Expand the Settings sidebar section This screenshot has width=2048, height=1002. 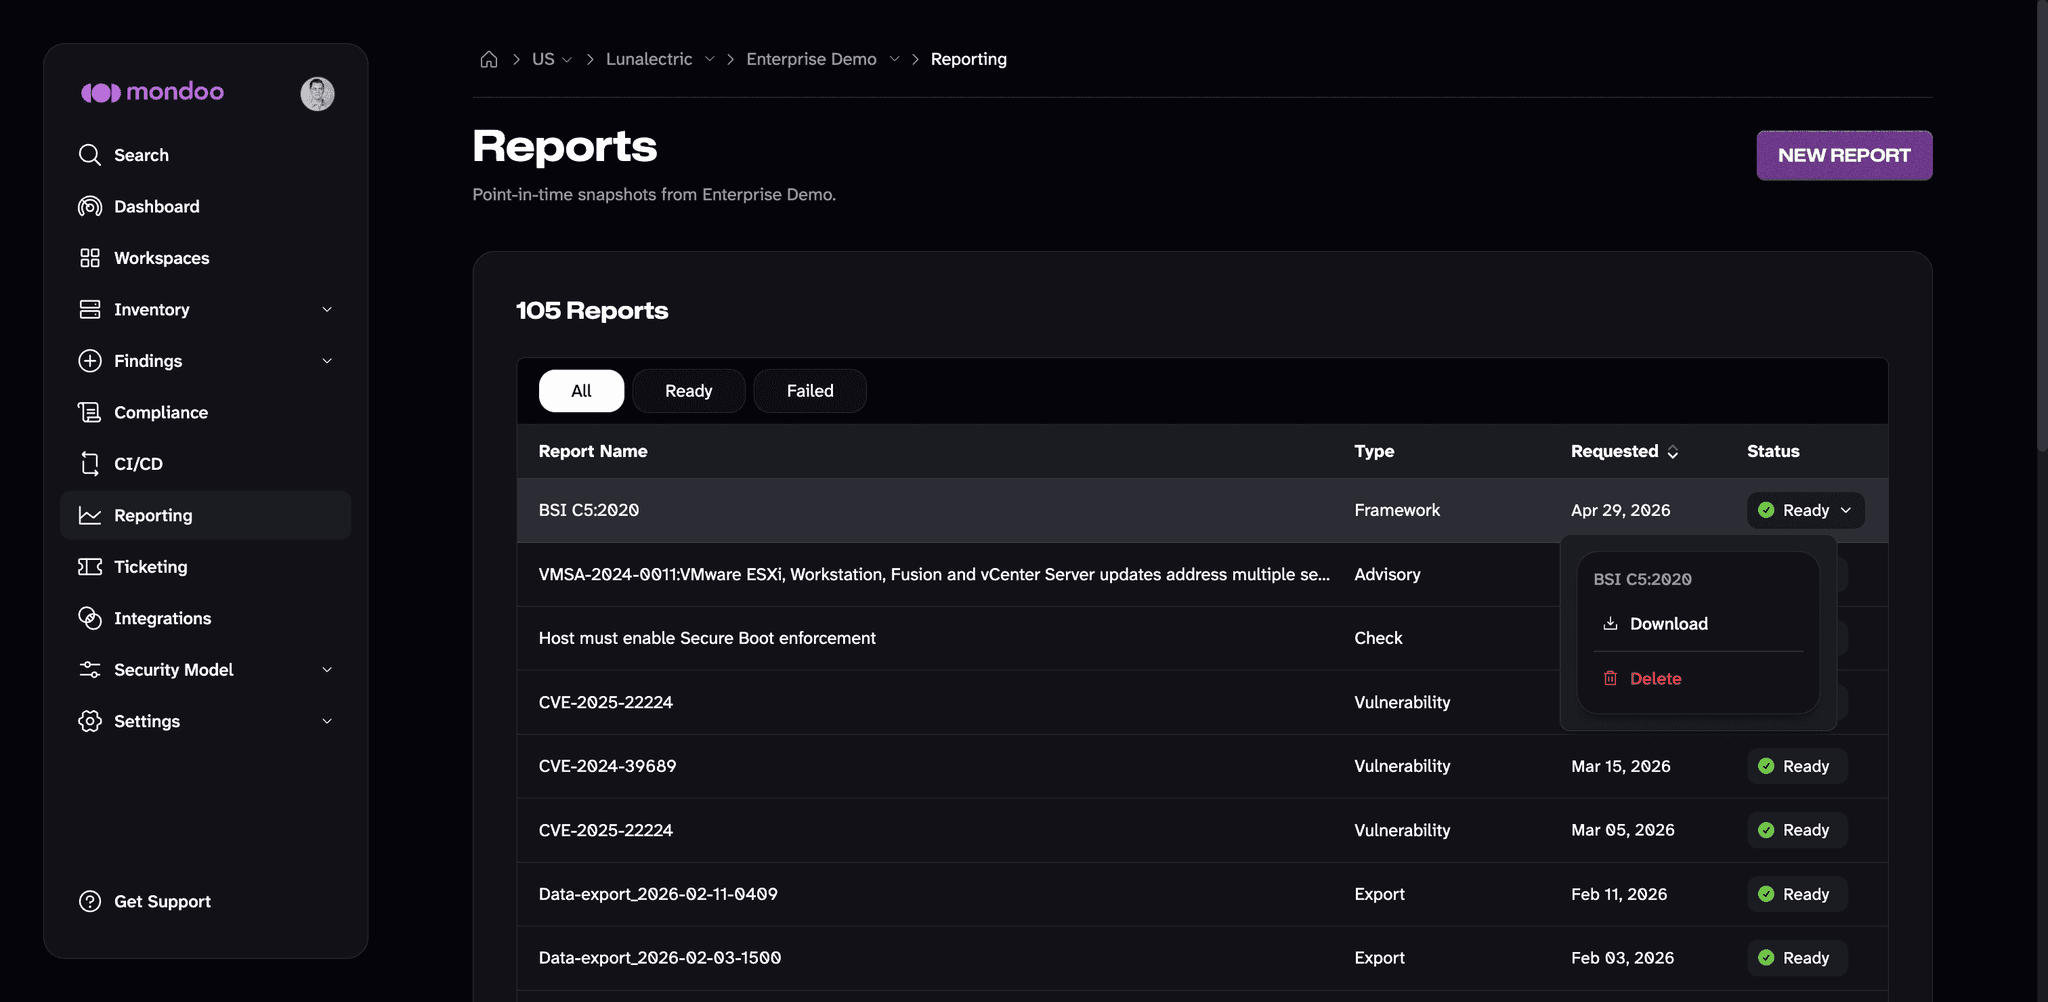click(x=327, y=721)
